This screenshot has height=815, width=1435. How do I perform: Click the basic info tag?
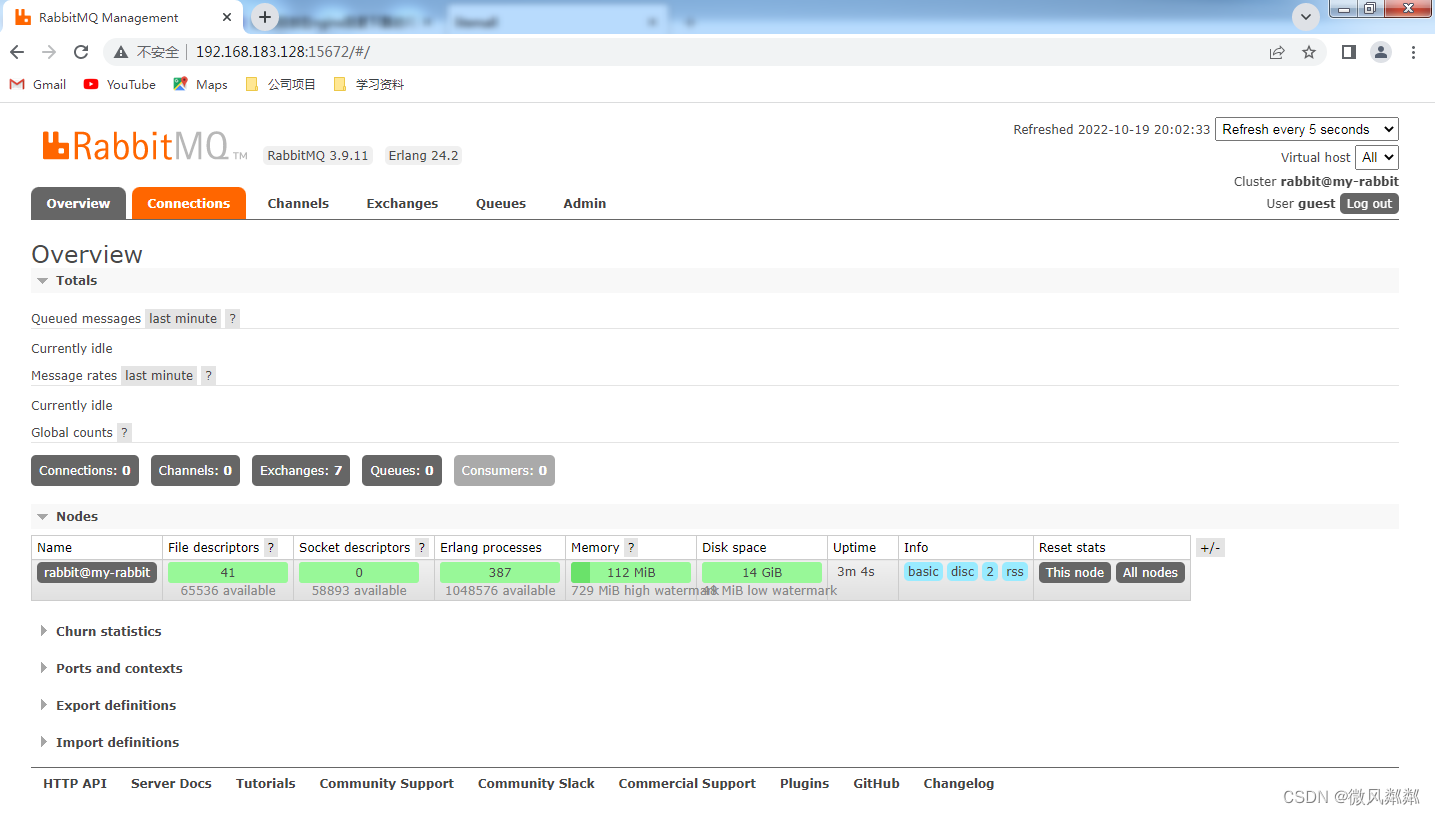923,572
